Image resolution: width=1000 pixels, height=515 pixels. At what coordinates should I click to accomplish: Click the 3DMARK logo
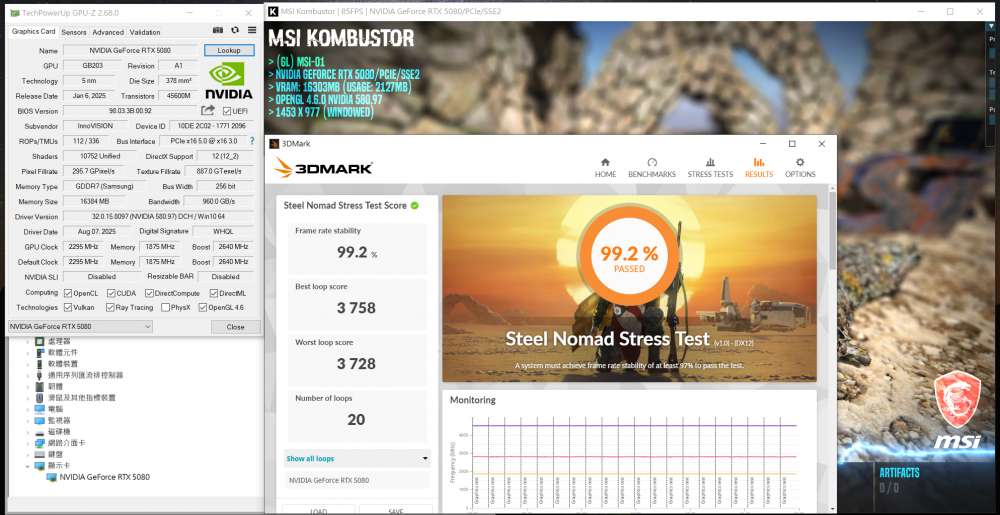pyautogui.click(x=323, y=168)
